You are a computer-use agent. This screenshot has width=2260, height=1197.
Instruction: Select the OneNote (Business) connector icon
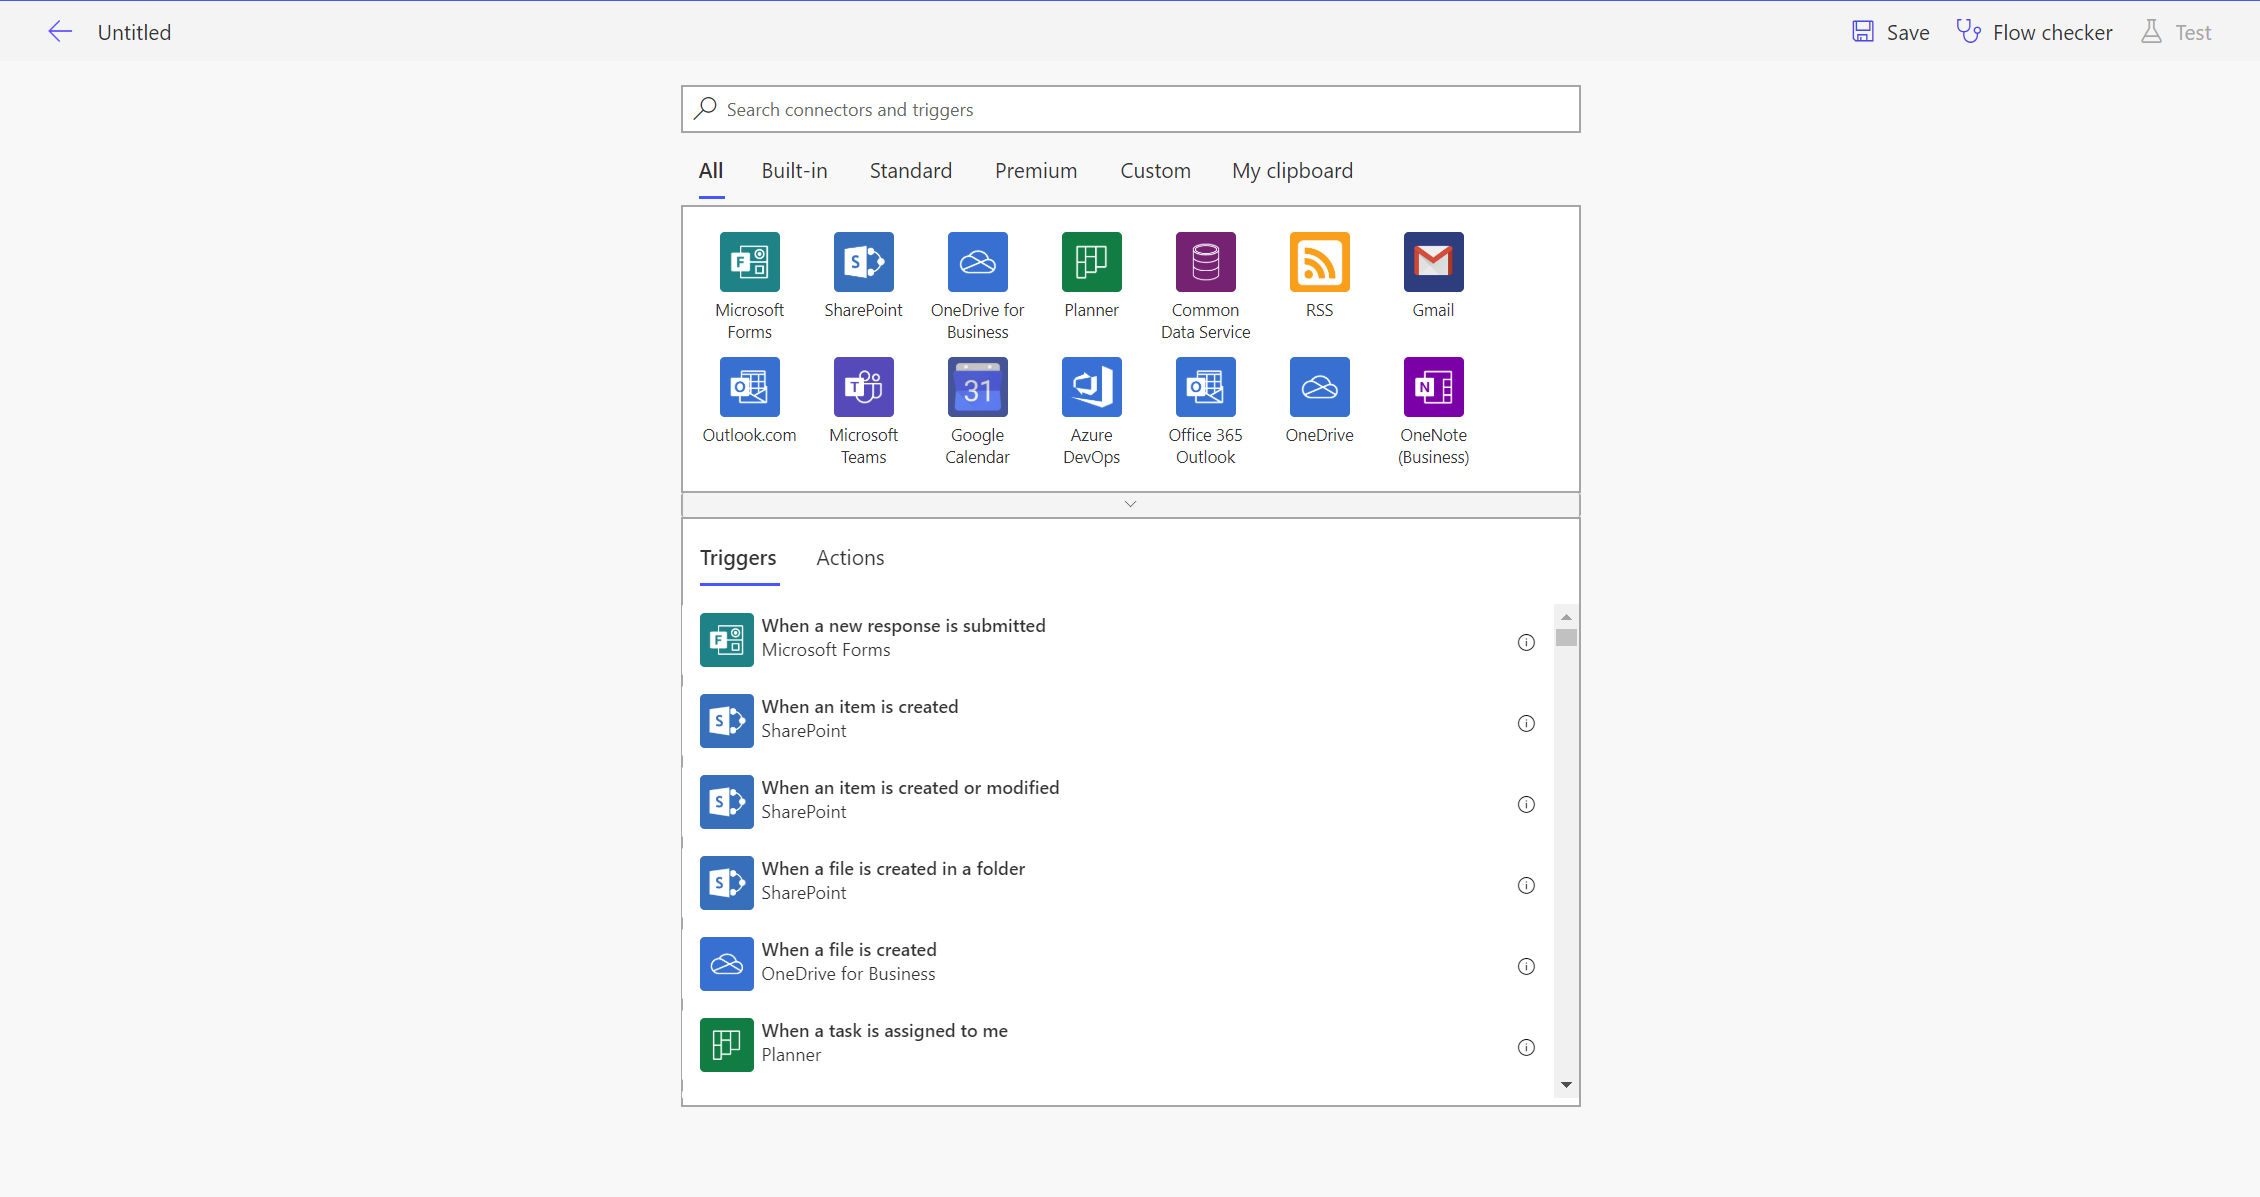click(x=1433, y=387)
